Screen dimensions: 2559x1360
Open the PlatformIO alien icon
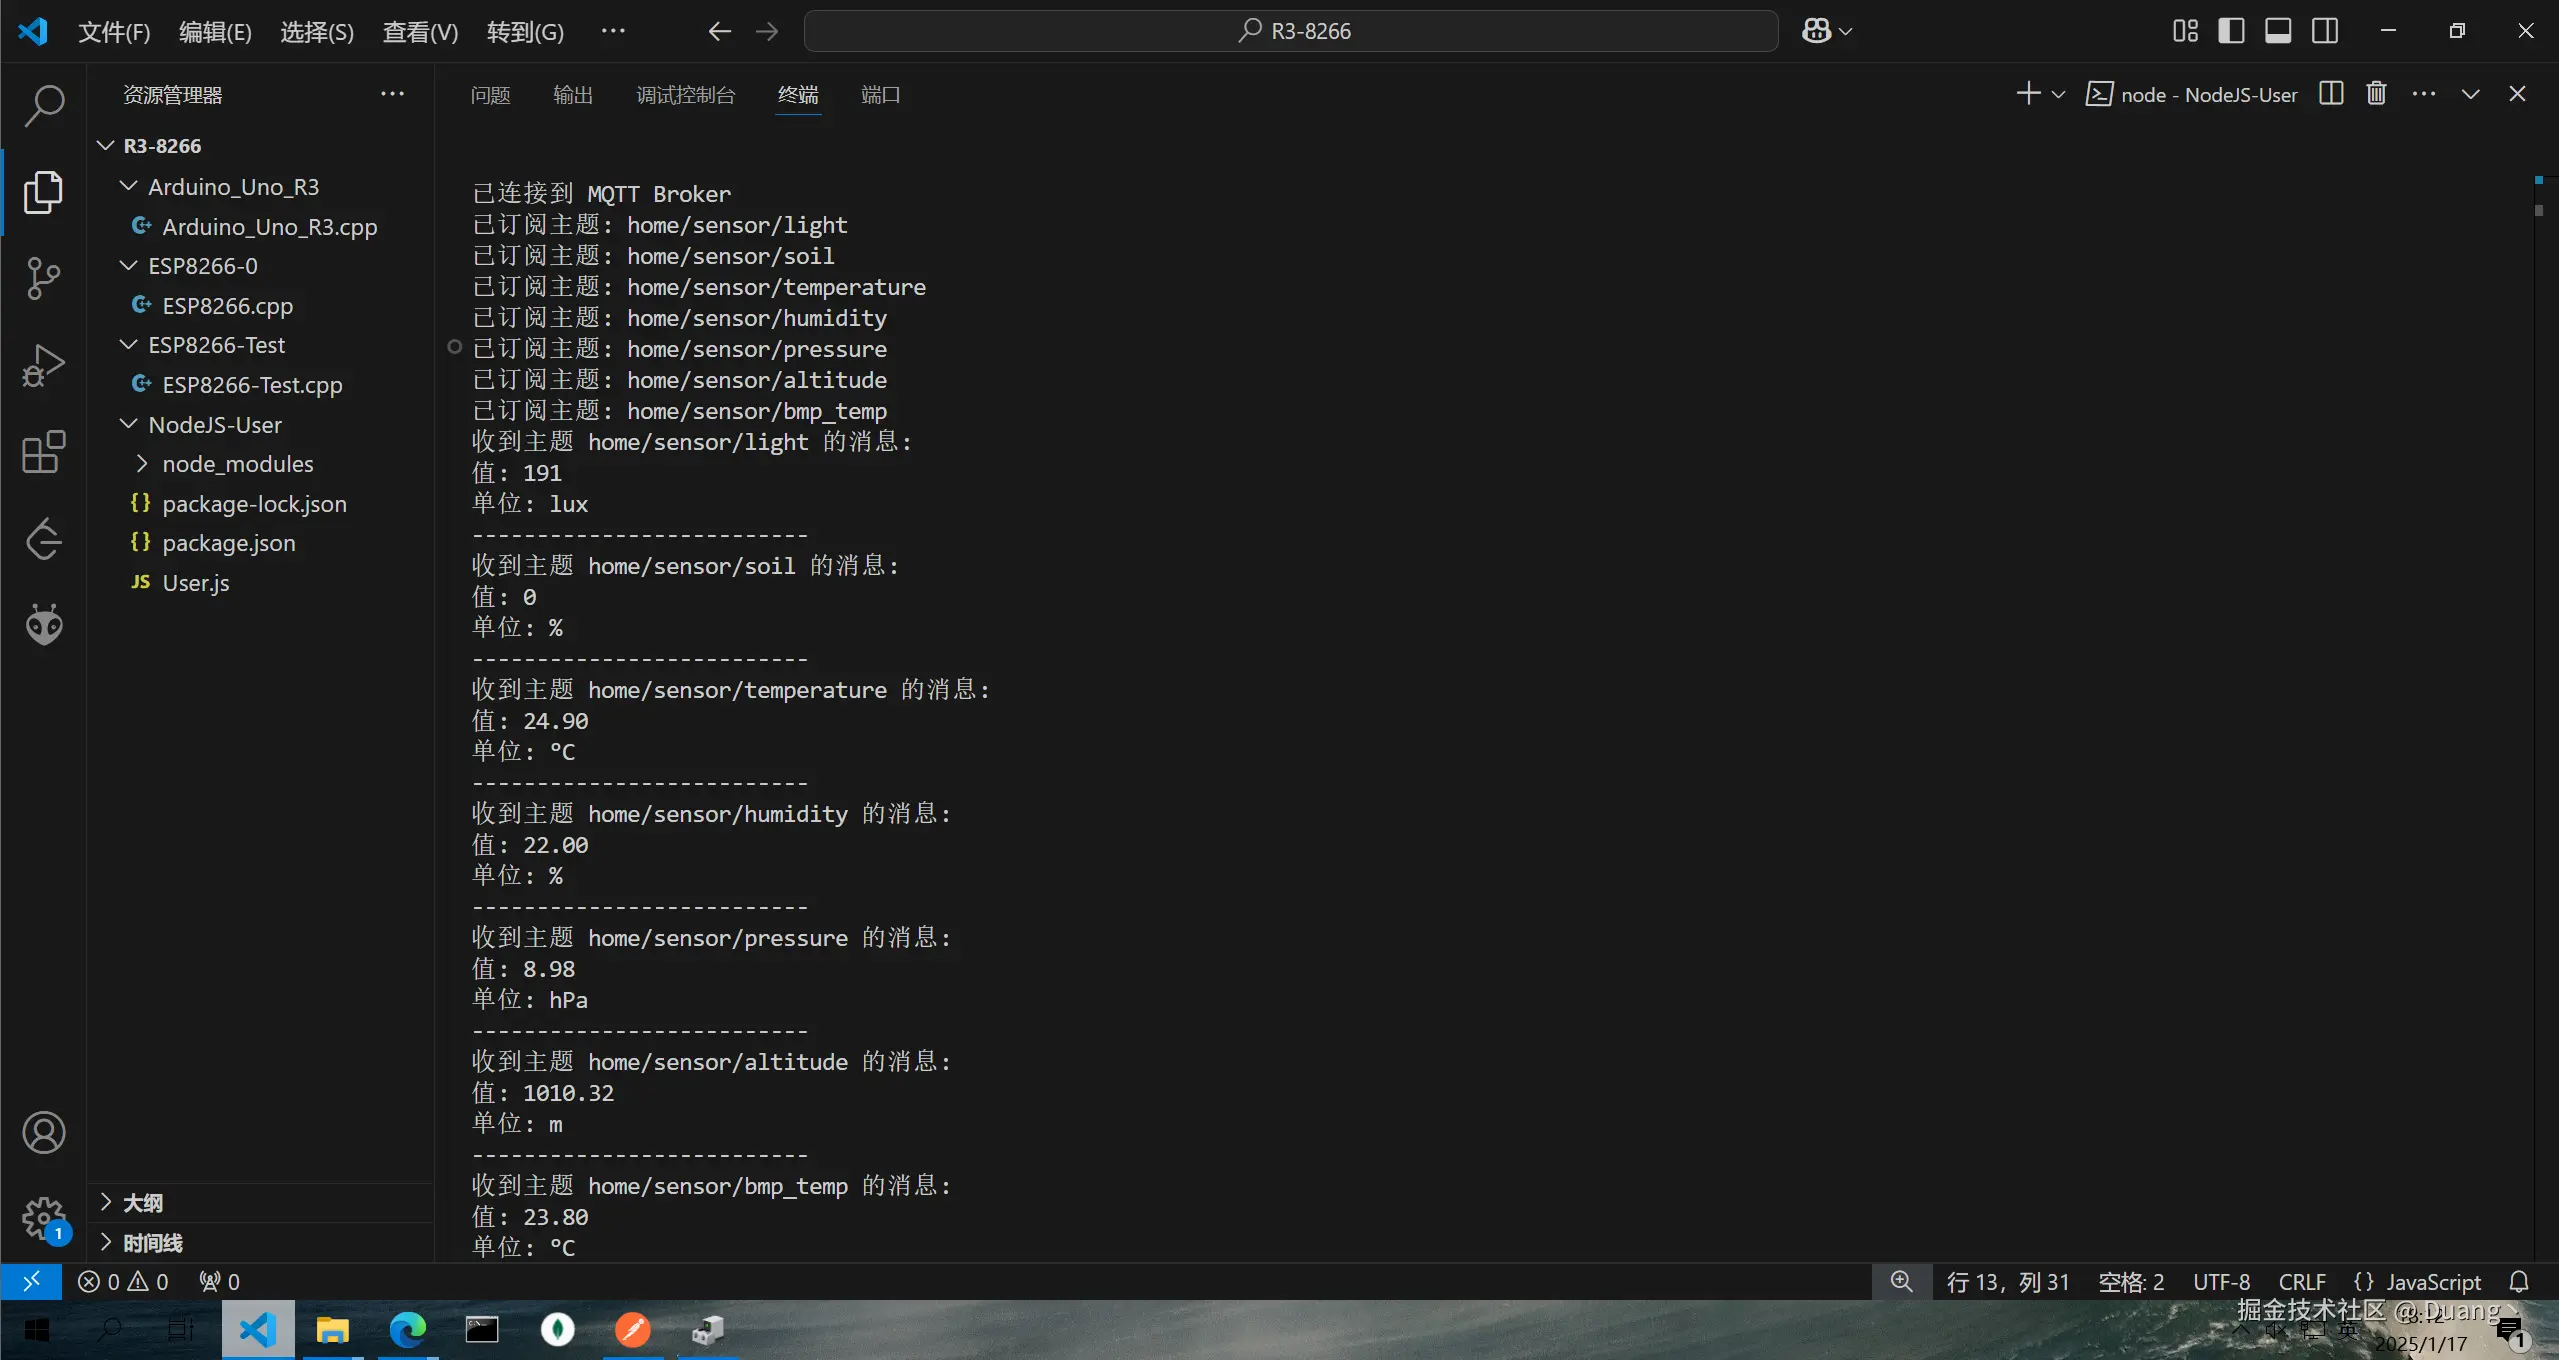pyautogui.click(x=44, y=625)
